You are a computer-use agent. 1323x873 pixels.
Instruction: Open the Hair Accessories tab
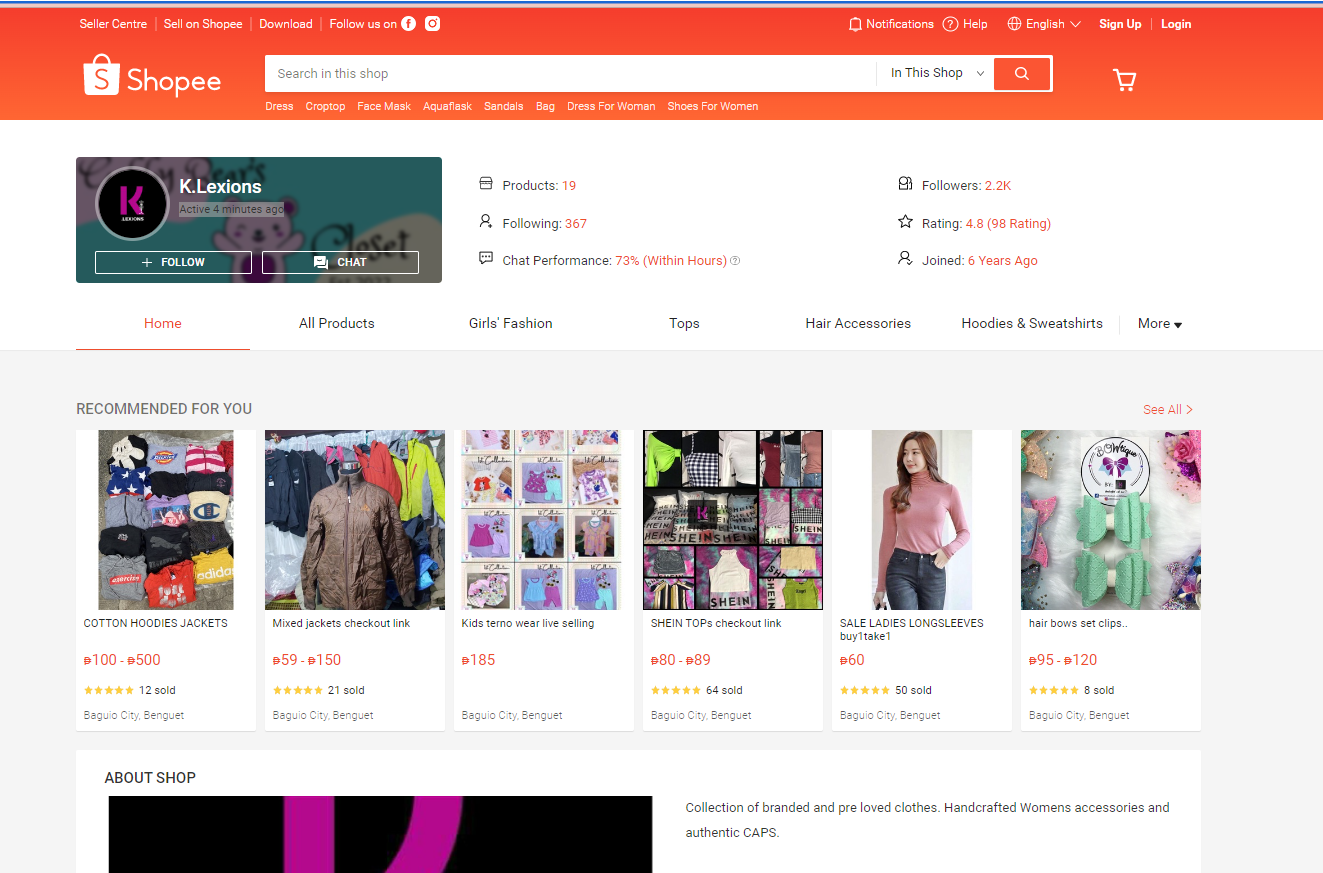click(858, 324)
